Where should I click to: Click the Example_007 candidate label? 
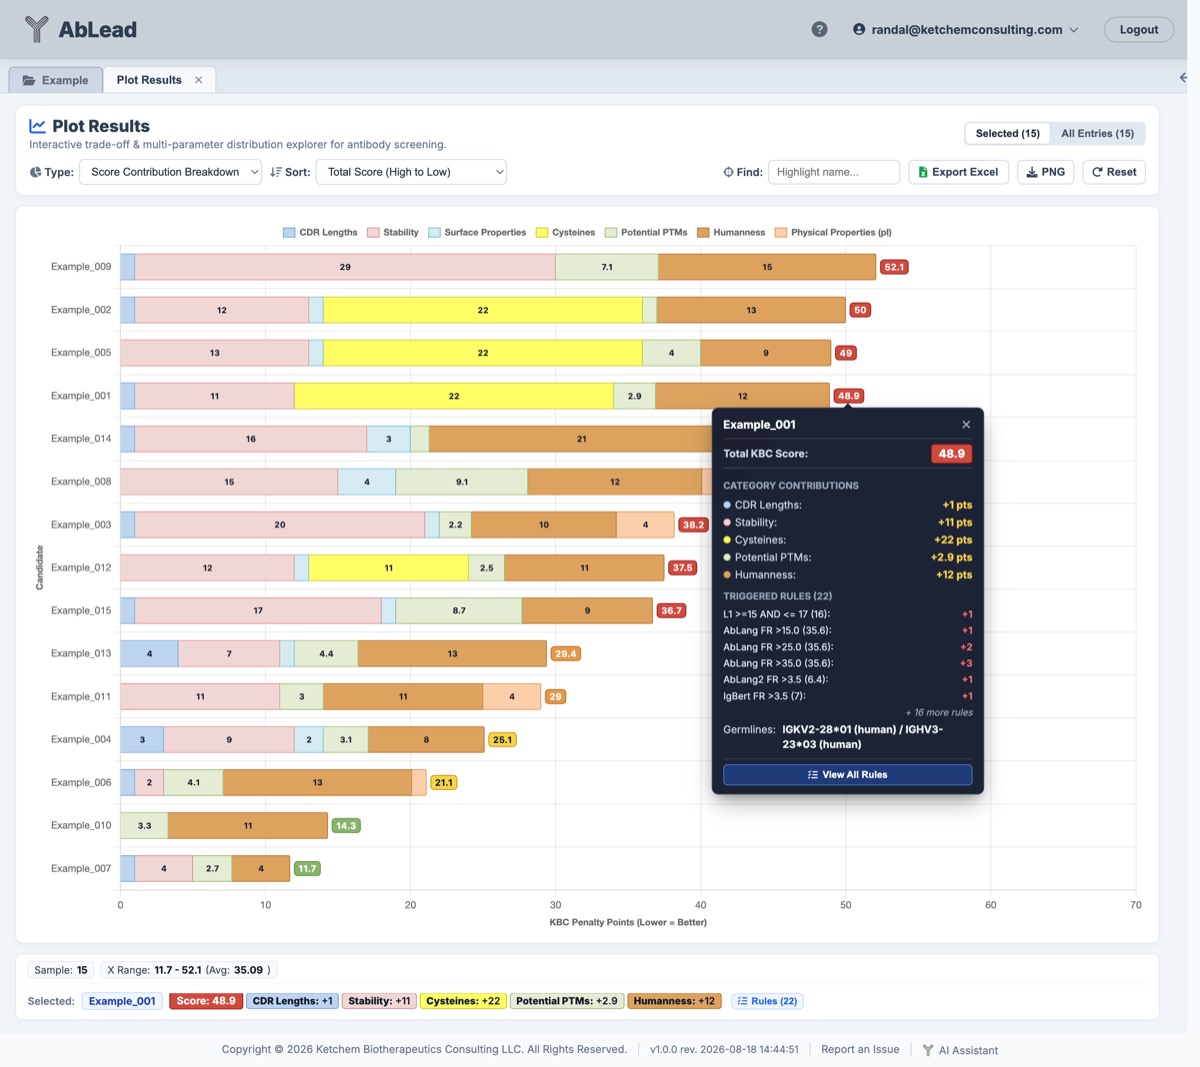click(x=81, y=869)
